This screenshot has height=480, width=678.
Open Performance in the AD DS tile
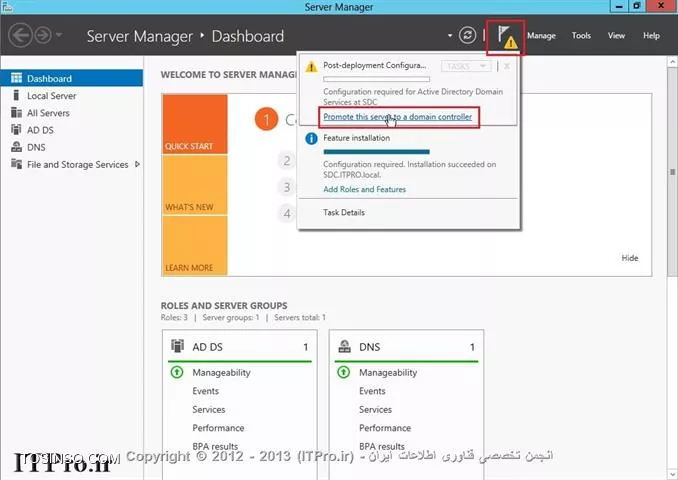218,428
